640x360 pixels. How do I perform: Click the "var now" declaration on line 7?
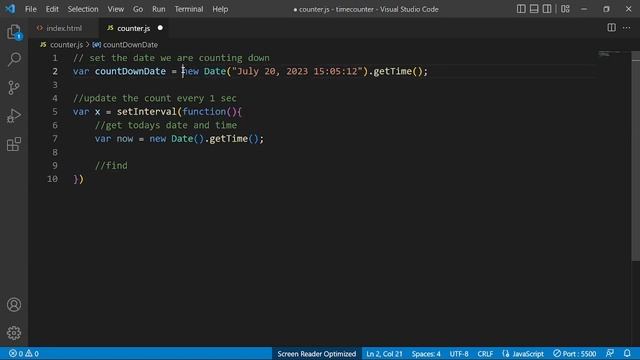114,138
